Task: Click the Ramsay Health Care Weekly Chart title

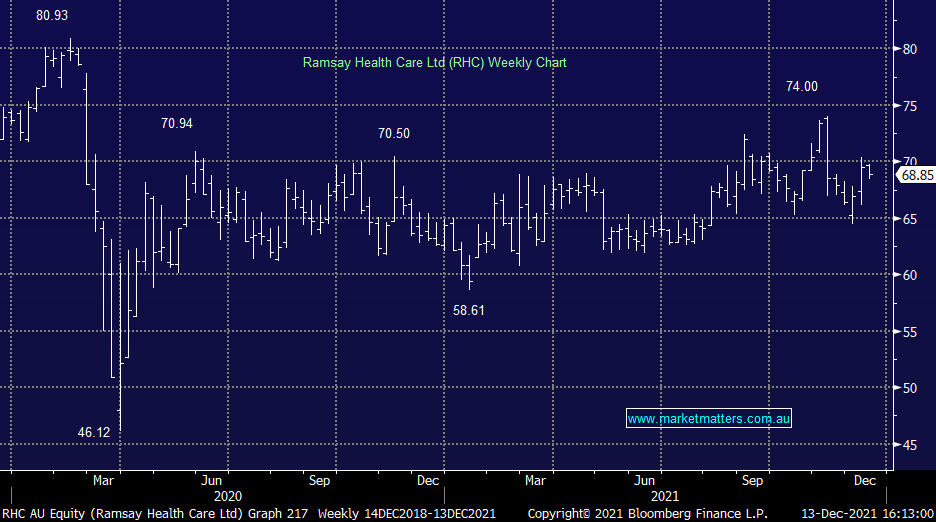Action: [434, 63]
